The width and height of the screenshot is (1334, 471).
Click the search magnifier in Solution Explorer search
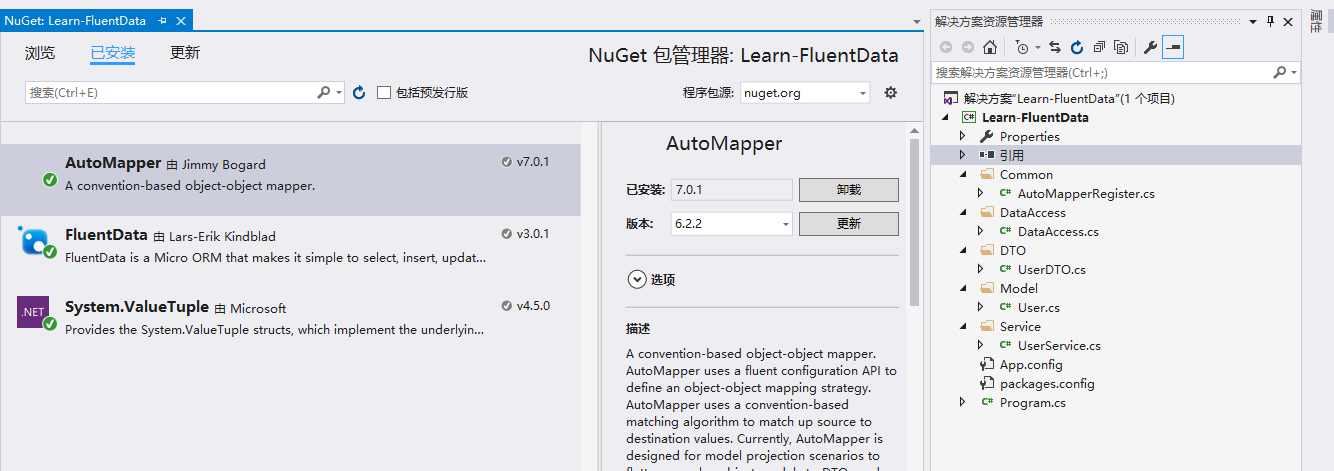(1279, 73)
